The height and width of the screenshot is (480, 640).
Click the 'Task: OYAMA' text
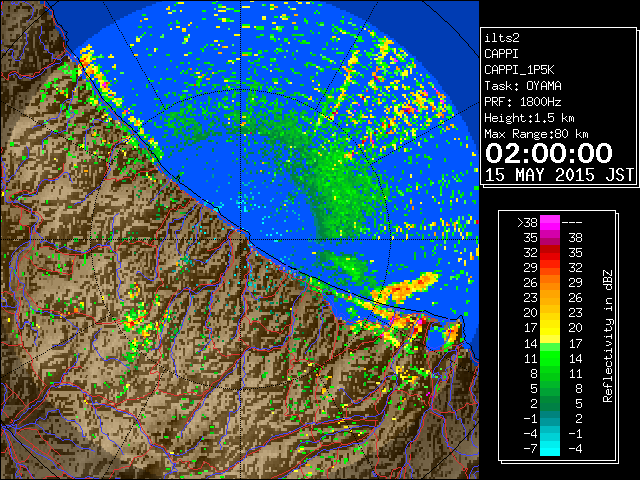(x=523, y=86)
